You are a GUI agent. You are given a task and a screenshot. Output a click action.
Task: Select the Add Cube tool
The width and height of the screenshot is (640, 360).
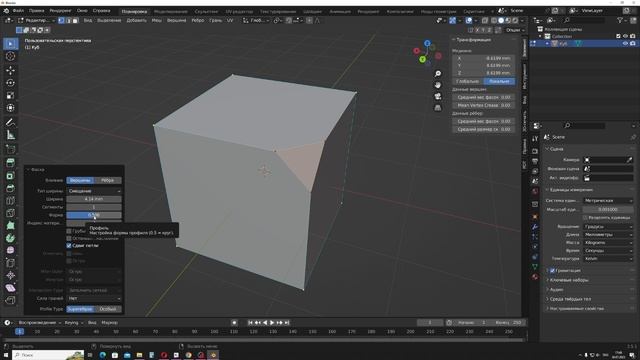pos(11,149)
